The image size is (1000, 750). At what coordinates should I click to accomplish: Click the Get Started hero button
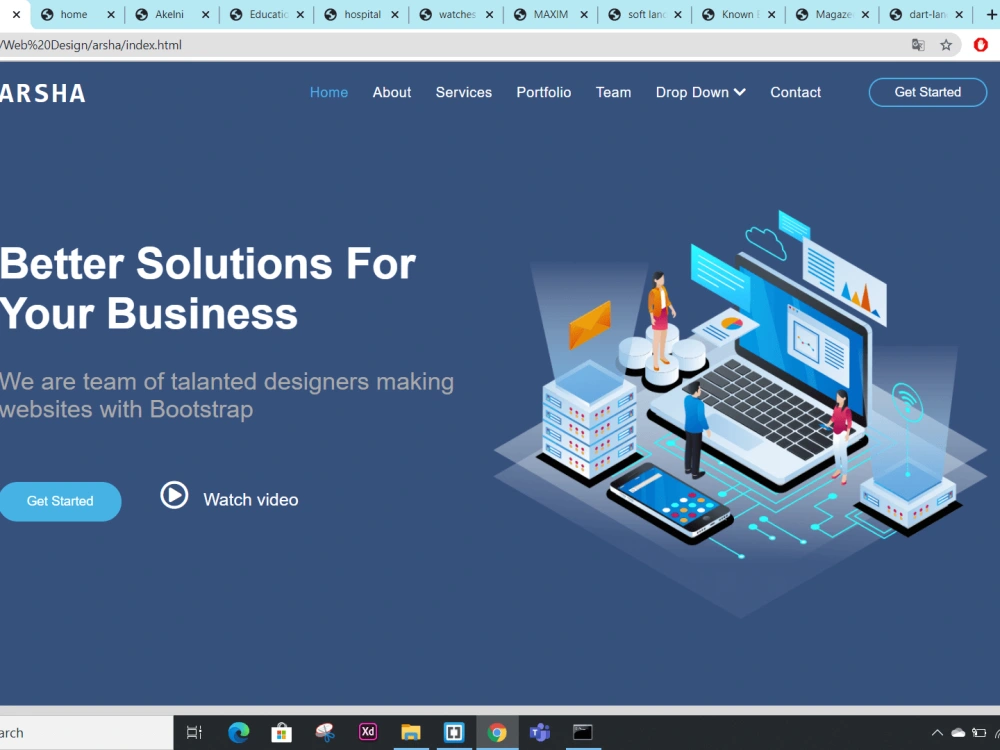click(59, 500)
